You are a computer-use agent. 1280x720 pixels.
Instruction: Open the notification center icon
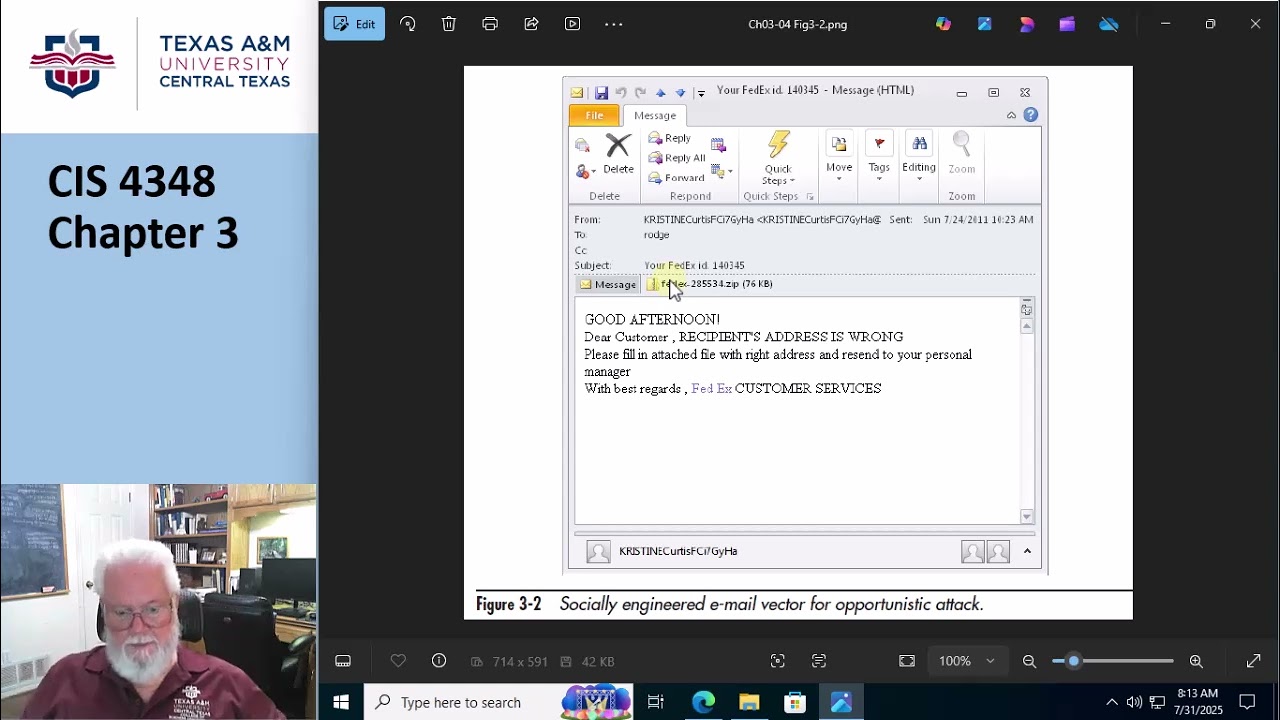tap(1247, 702)
